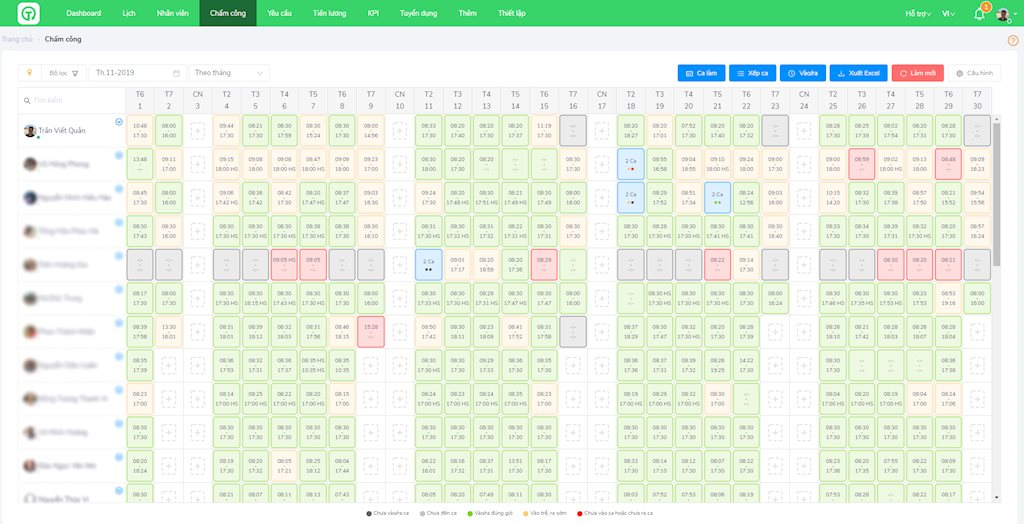Click the add-shift plus icon on CN 3 for Trần Viết Quân
The width and height of the screenshot is (1024, 524).
197,130
